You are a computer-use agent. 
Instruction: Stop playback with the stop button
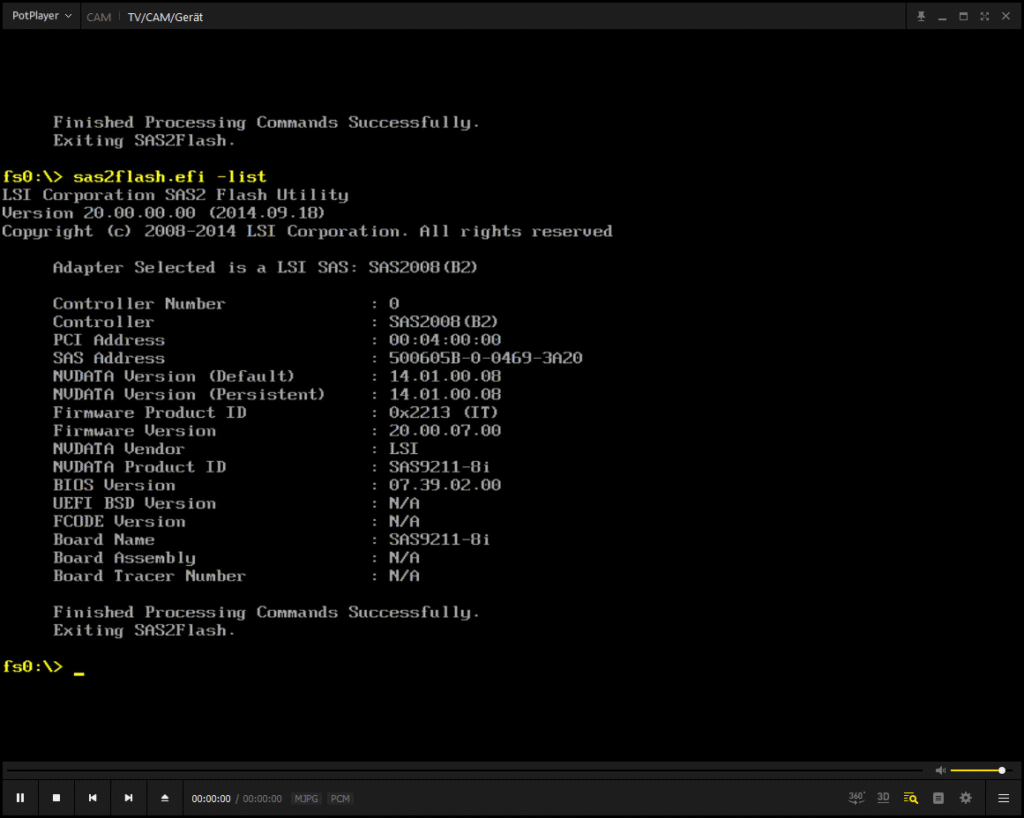[56, 798]
